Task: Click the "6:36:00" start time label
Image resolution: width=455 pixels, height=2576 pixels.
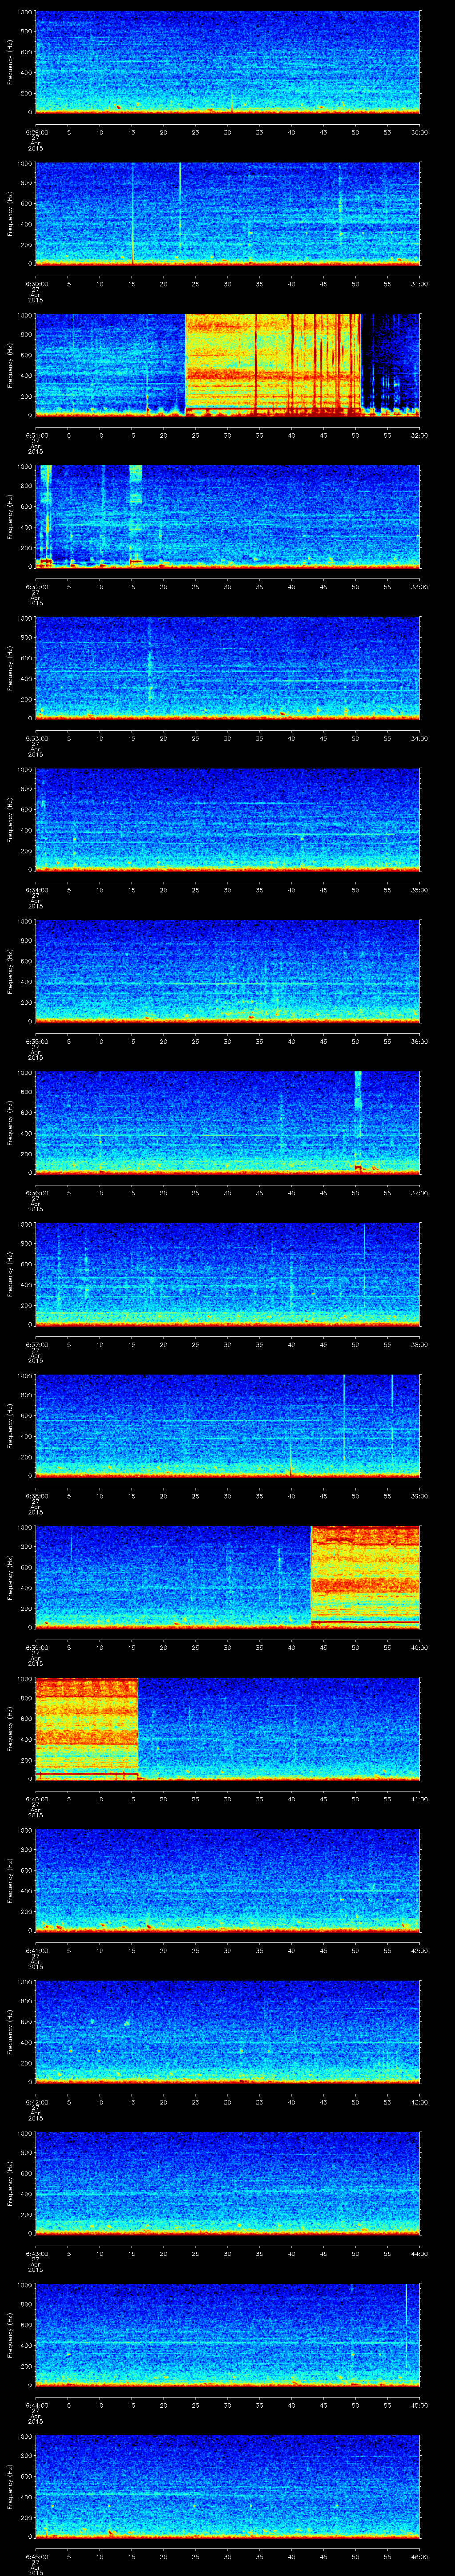Action: pos(36,1193)
